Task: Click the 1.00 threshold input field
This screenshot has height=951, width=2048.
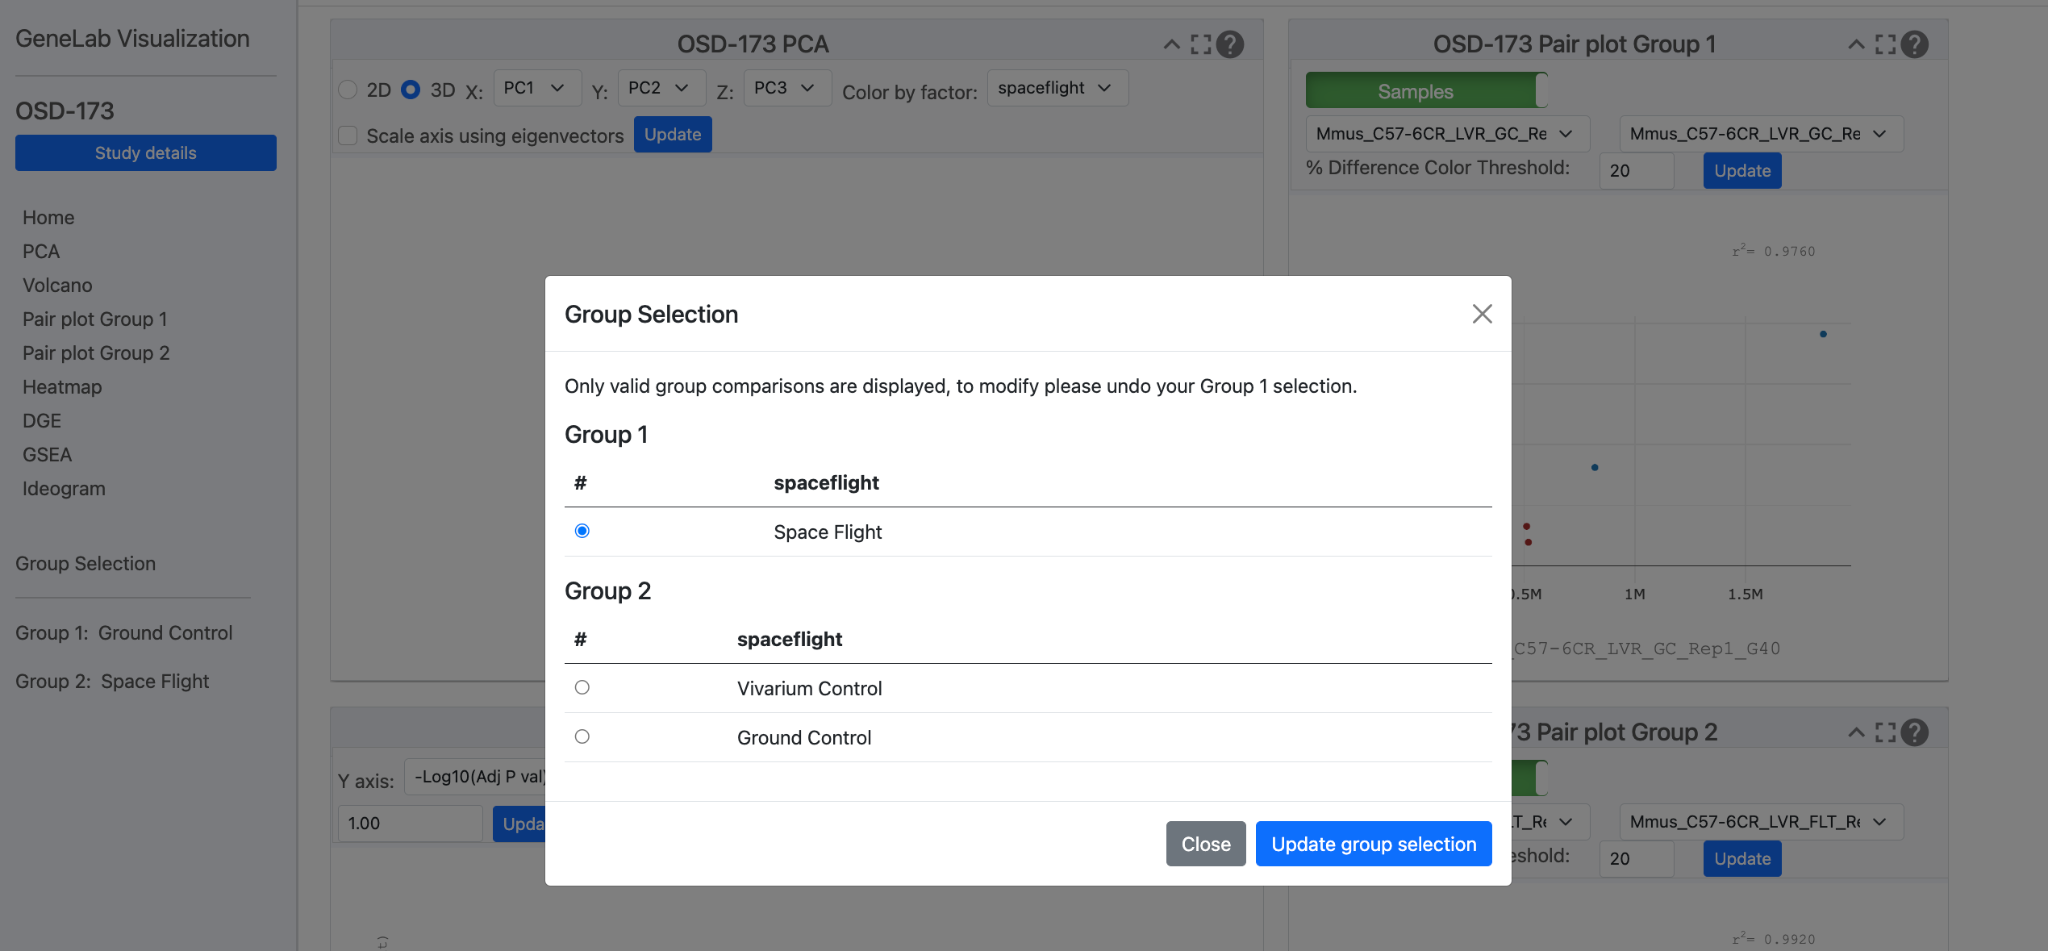Action: (410, 823)
